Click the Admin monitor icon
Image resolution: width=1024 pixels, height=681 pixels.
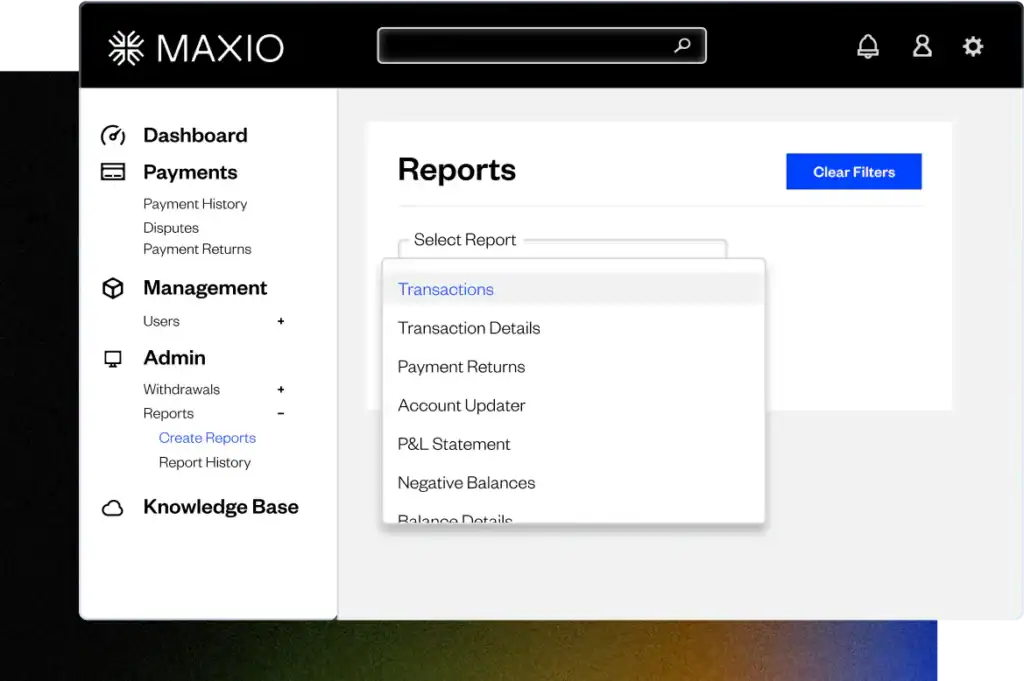[x=113, y=359]
